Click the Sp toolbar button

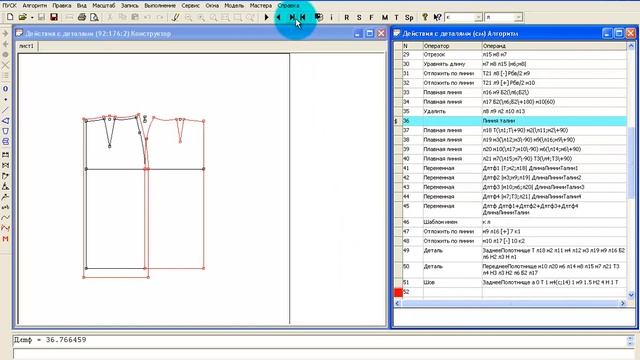[409, 18]
